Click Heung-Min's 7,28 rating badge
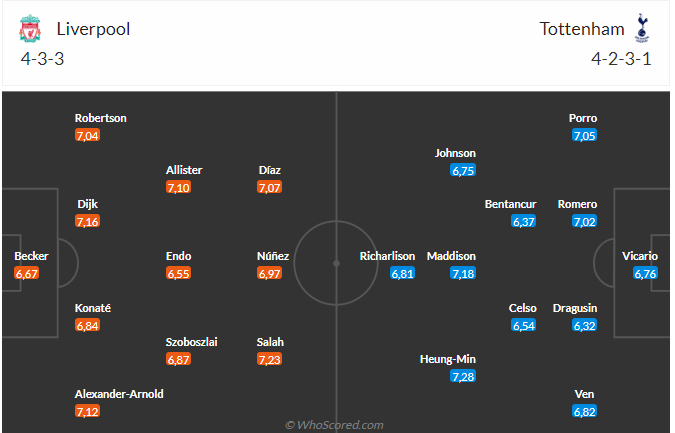Image resolution: width=675 pixels, height=433 pixels. tap(462, 376)
